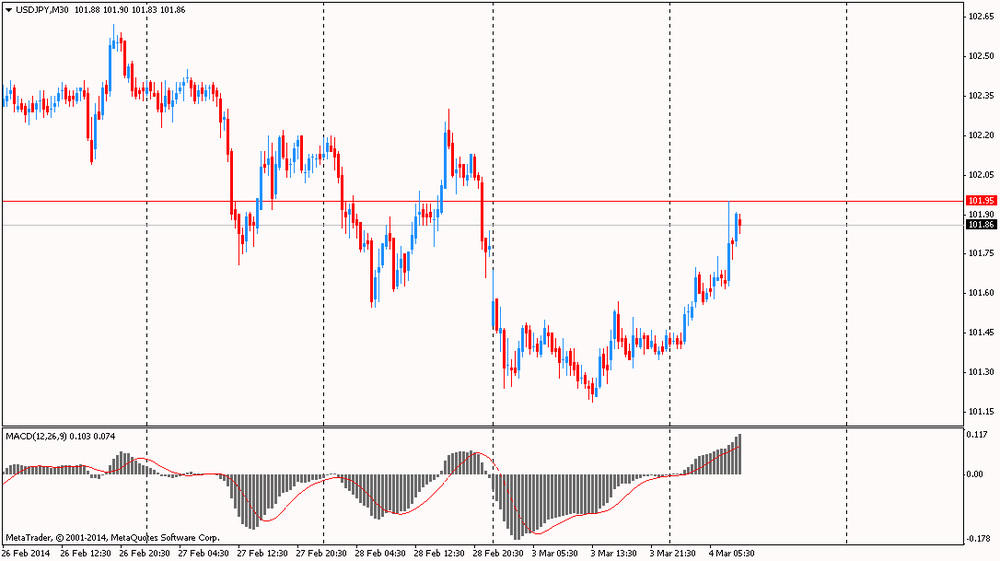1000x561 pixels.
Task: Click the 3 Mar 13:30 time label
Action: (615, 552)
